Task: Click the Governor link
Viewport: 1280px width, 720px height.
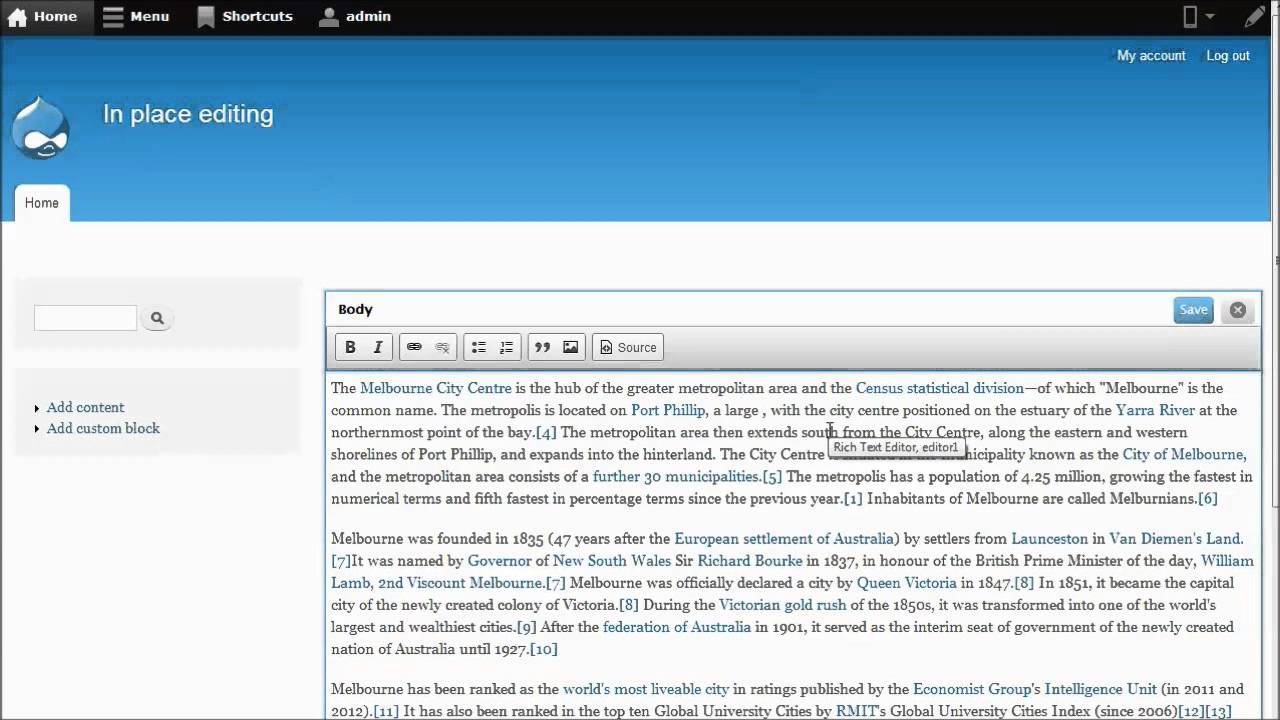Action: 499,560
